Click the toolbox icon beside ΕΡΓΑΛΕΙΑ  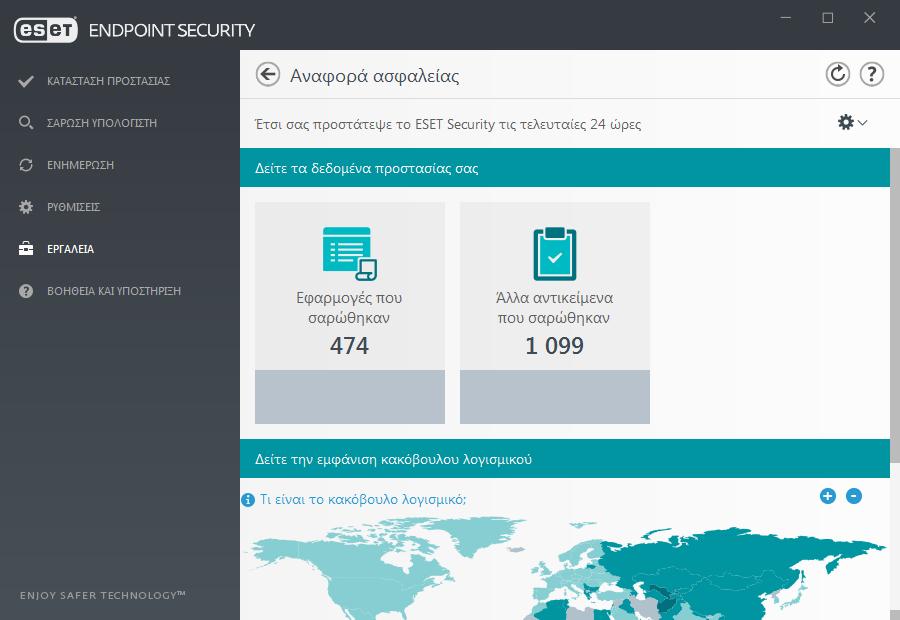pos(26,249)
